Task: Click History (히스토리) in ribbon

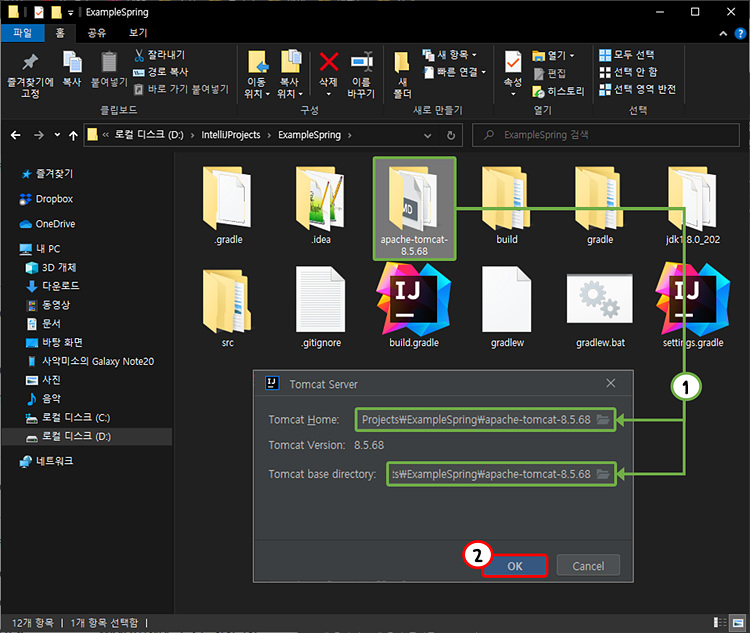Action: 558,91
